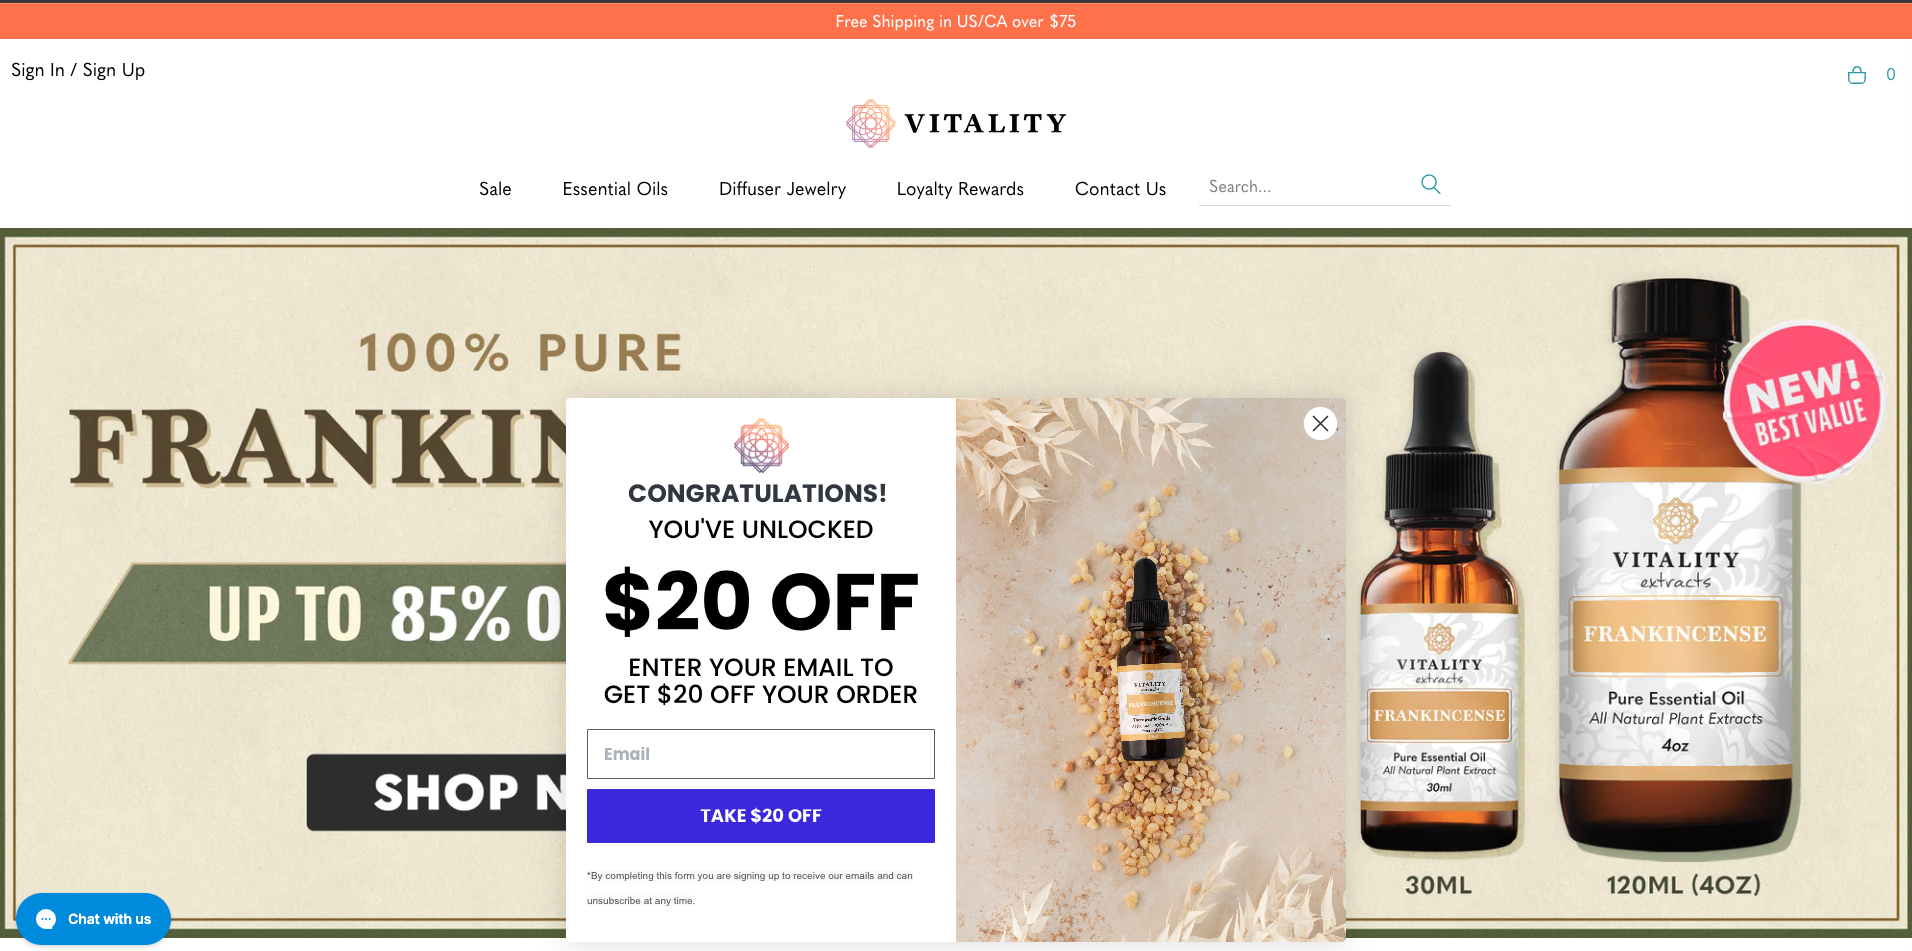Go to the Contact Us page
The image size is (1912, 951).
coord(1120,189)
